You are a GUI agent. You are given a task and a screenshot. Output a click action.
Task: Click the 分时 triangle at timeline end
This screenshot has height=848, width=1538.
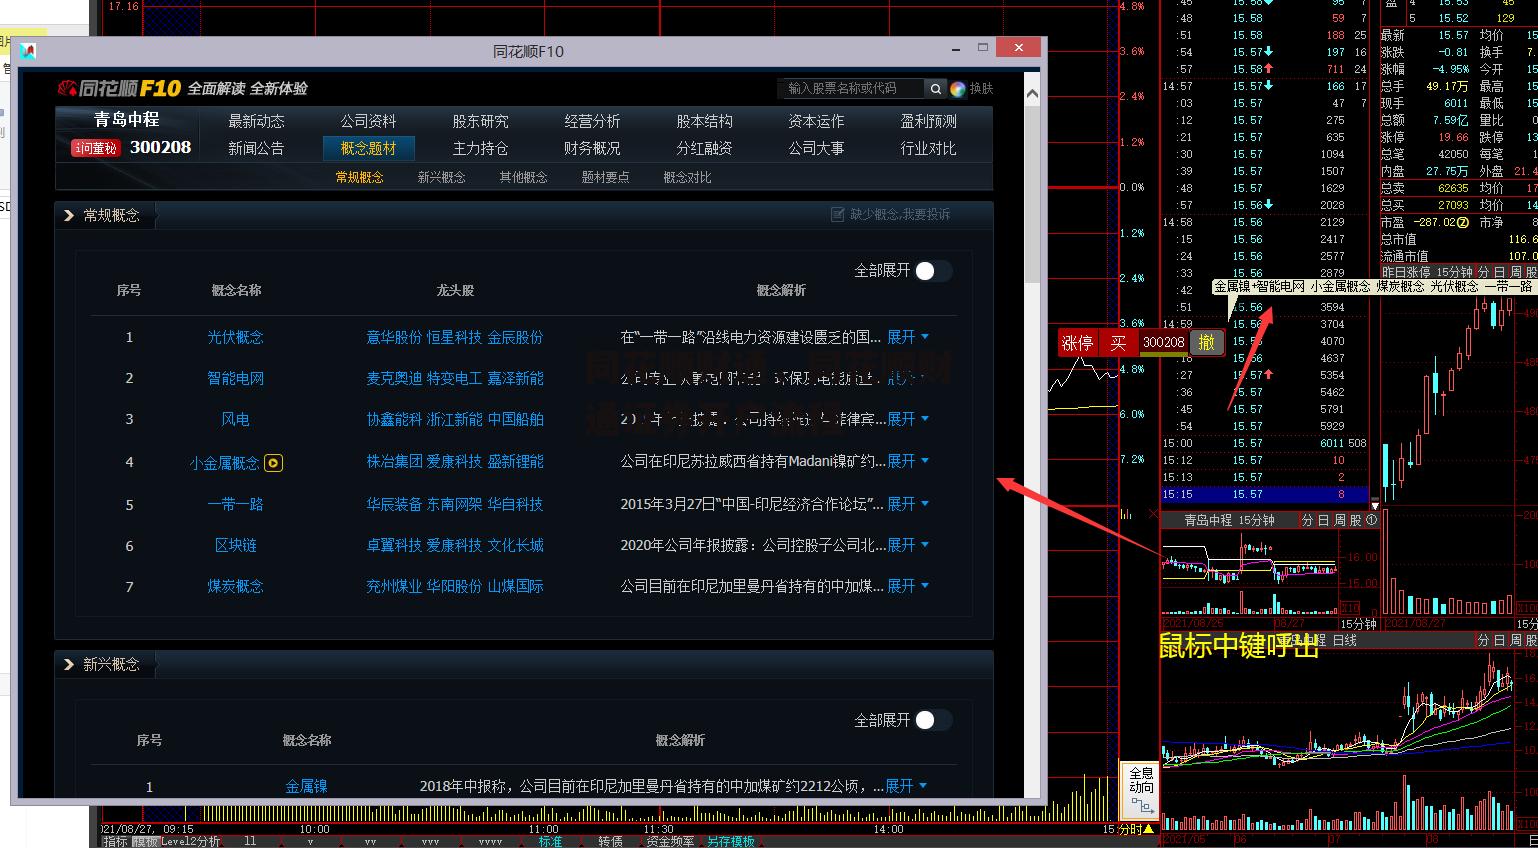tap(1149, 829)
